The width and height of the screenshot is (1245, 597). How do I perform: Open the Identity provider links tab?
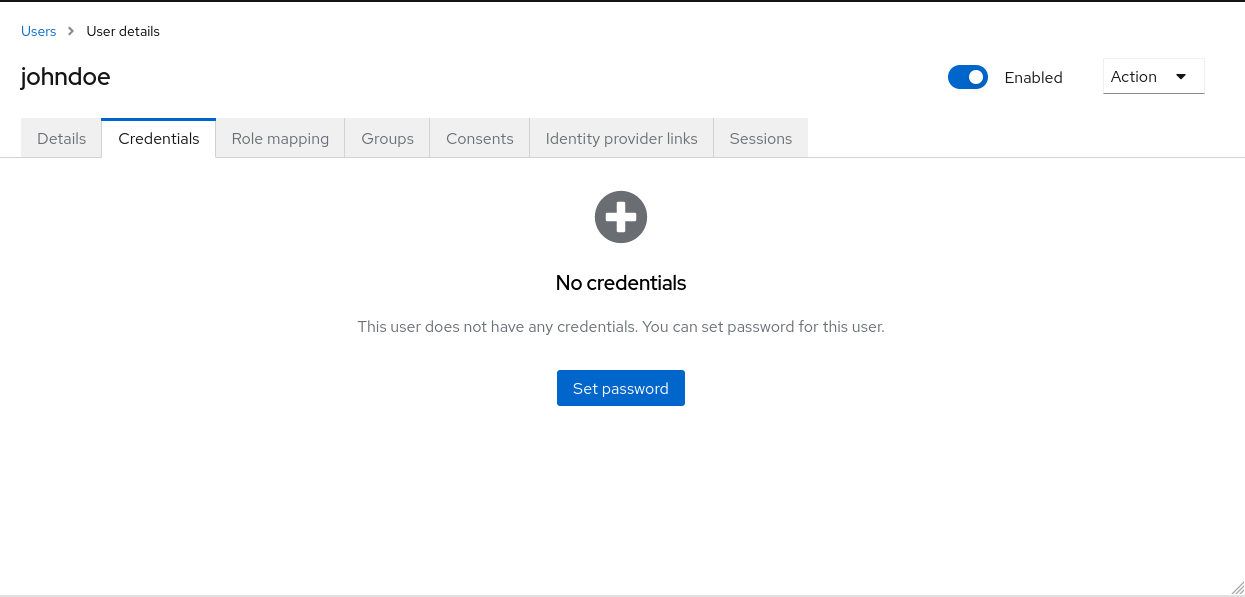tap(621, 138)
